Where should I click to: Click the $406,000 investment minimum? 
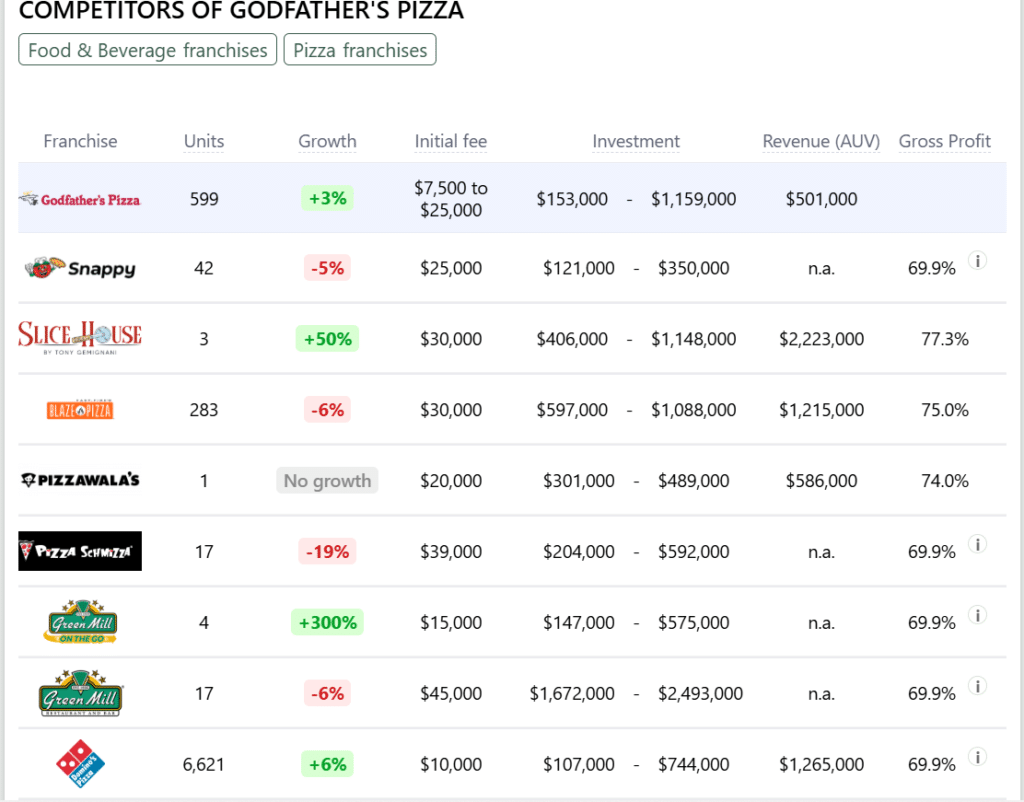pos(572,339)
